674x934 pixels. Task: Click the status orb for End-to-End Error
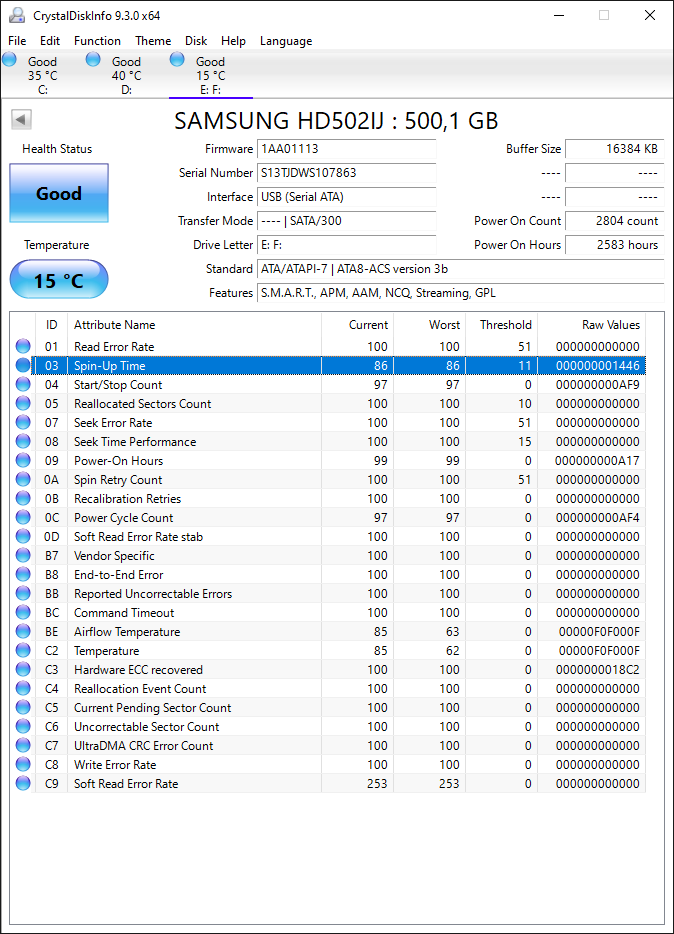23,574
